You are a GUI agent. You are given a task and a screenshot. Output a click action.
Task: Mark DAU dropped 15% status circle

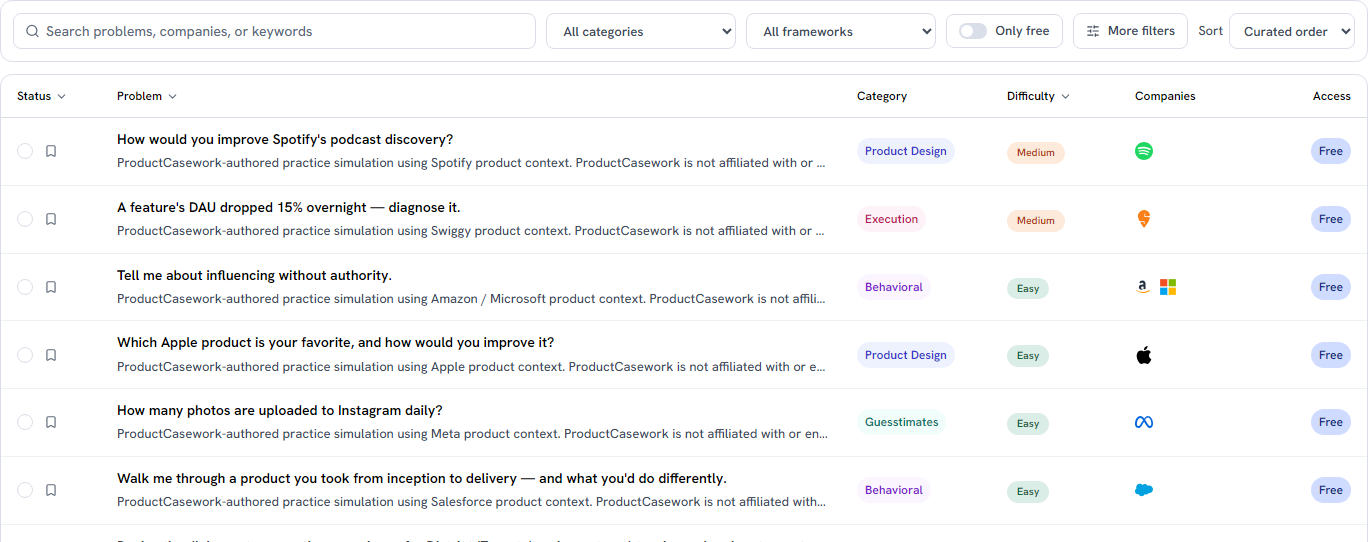pyautogui.click(x=25, y=219)
